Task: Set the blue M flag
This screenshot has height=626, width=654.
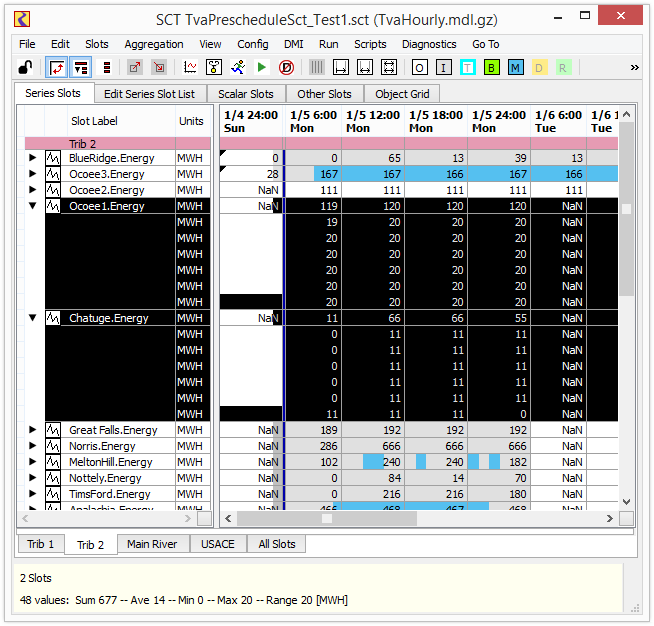Action: [x=516, y=67]
